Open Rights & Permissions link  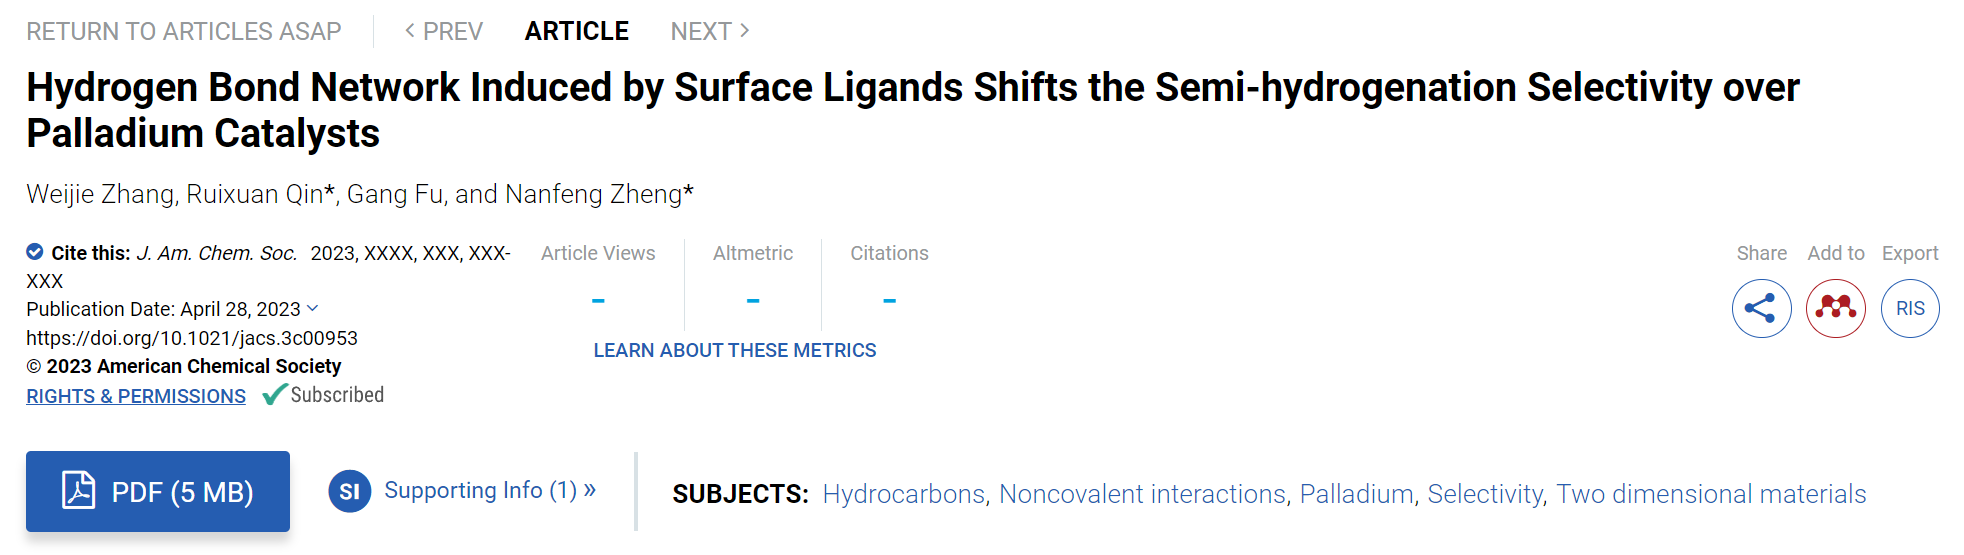136,396
